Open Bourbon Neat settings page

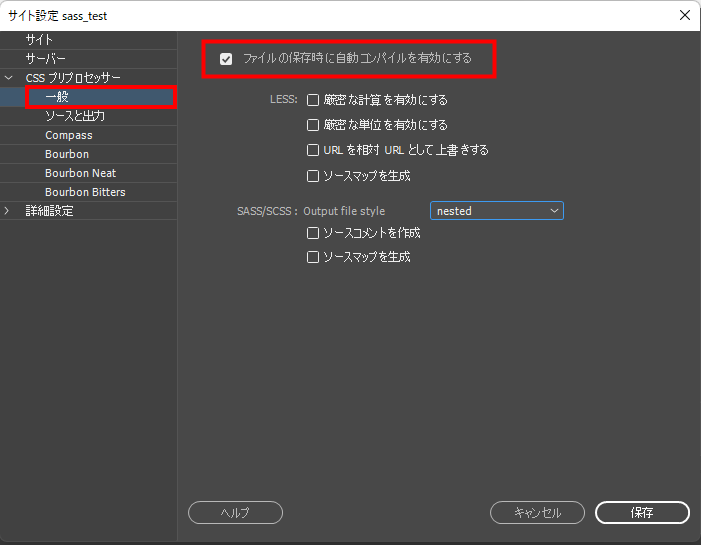[x=80, y=173]
